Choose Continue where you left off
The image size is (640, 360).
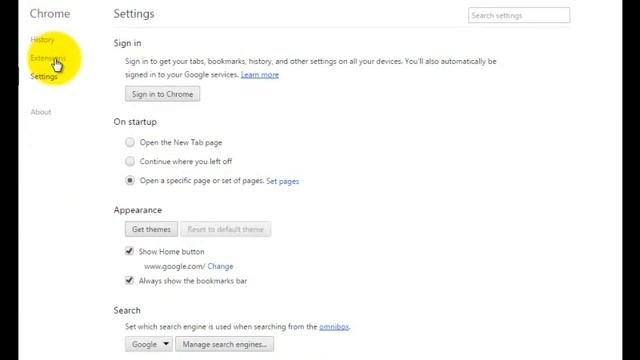click(x=130, y=161)
